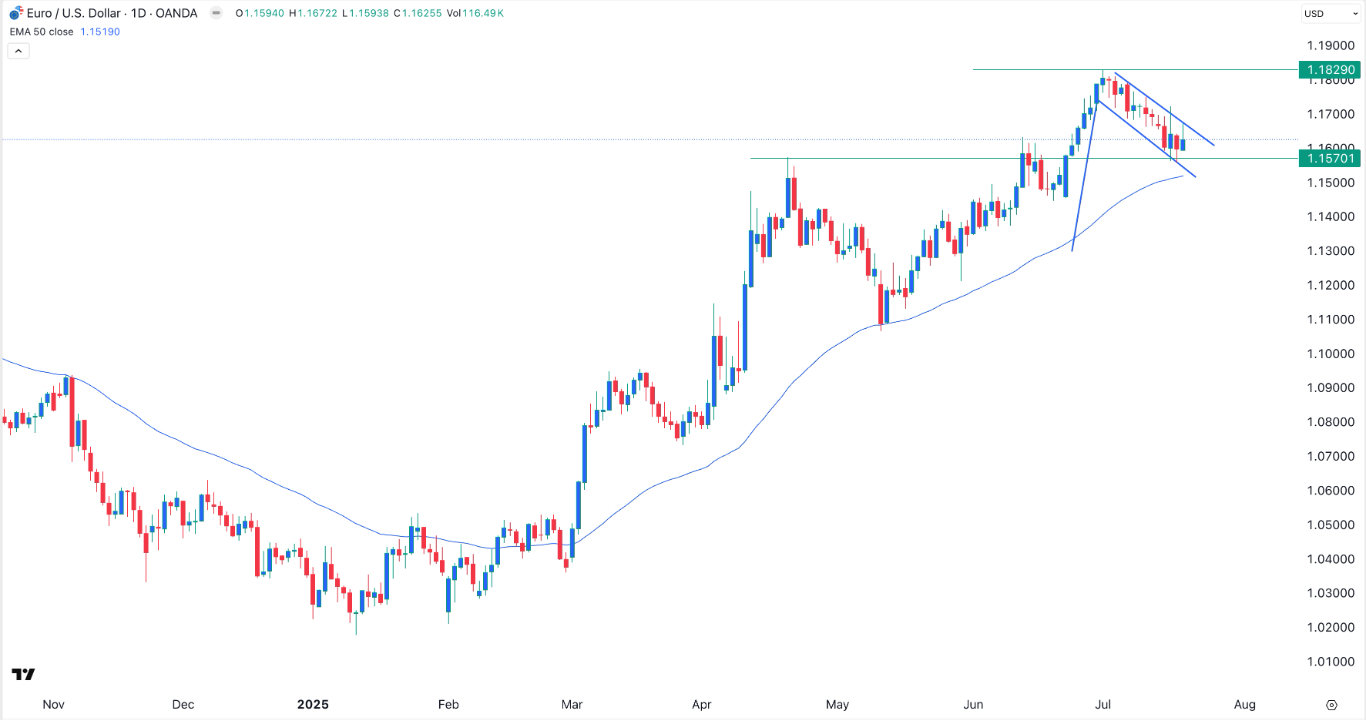
Task: Click the Aug label on time axis
Action: click(x=1244, y=704)
